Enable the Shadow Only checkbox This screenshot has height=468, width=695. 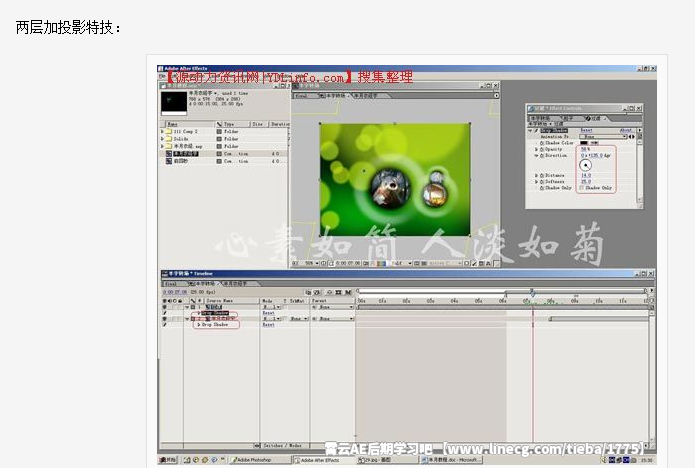tap(582, 188)
